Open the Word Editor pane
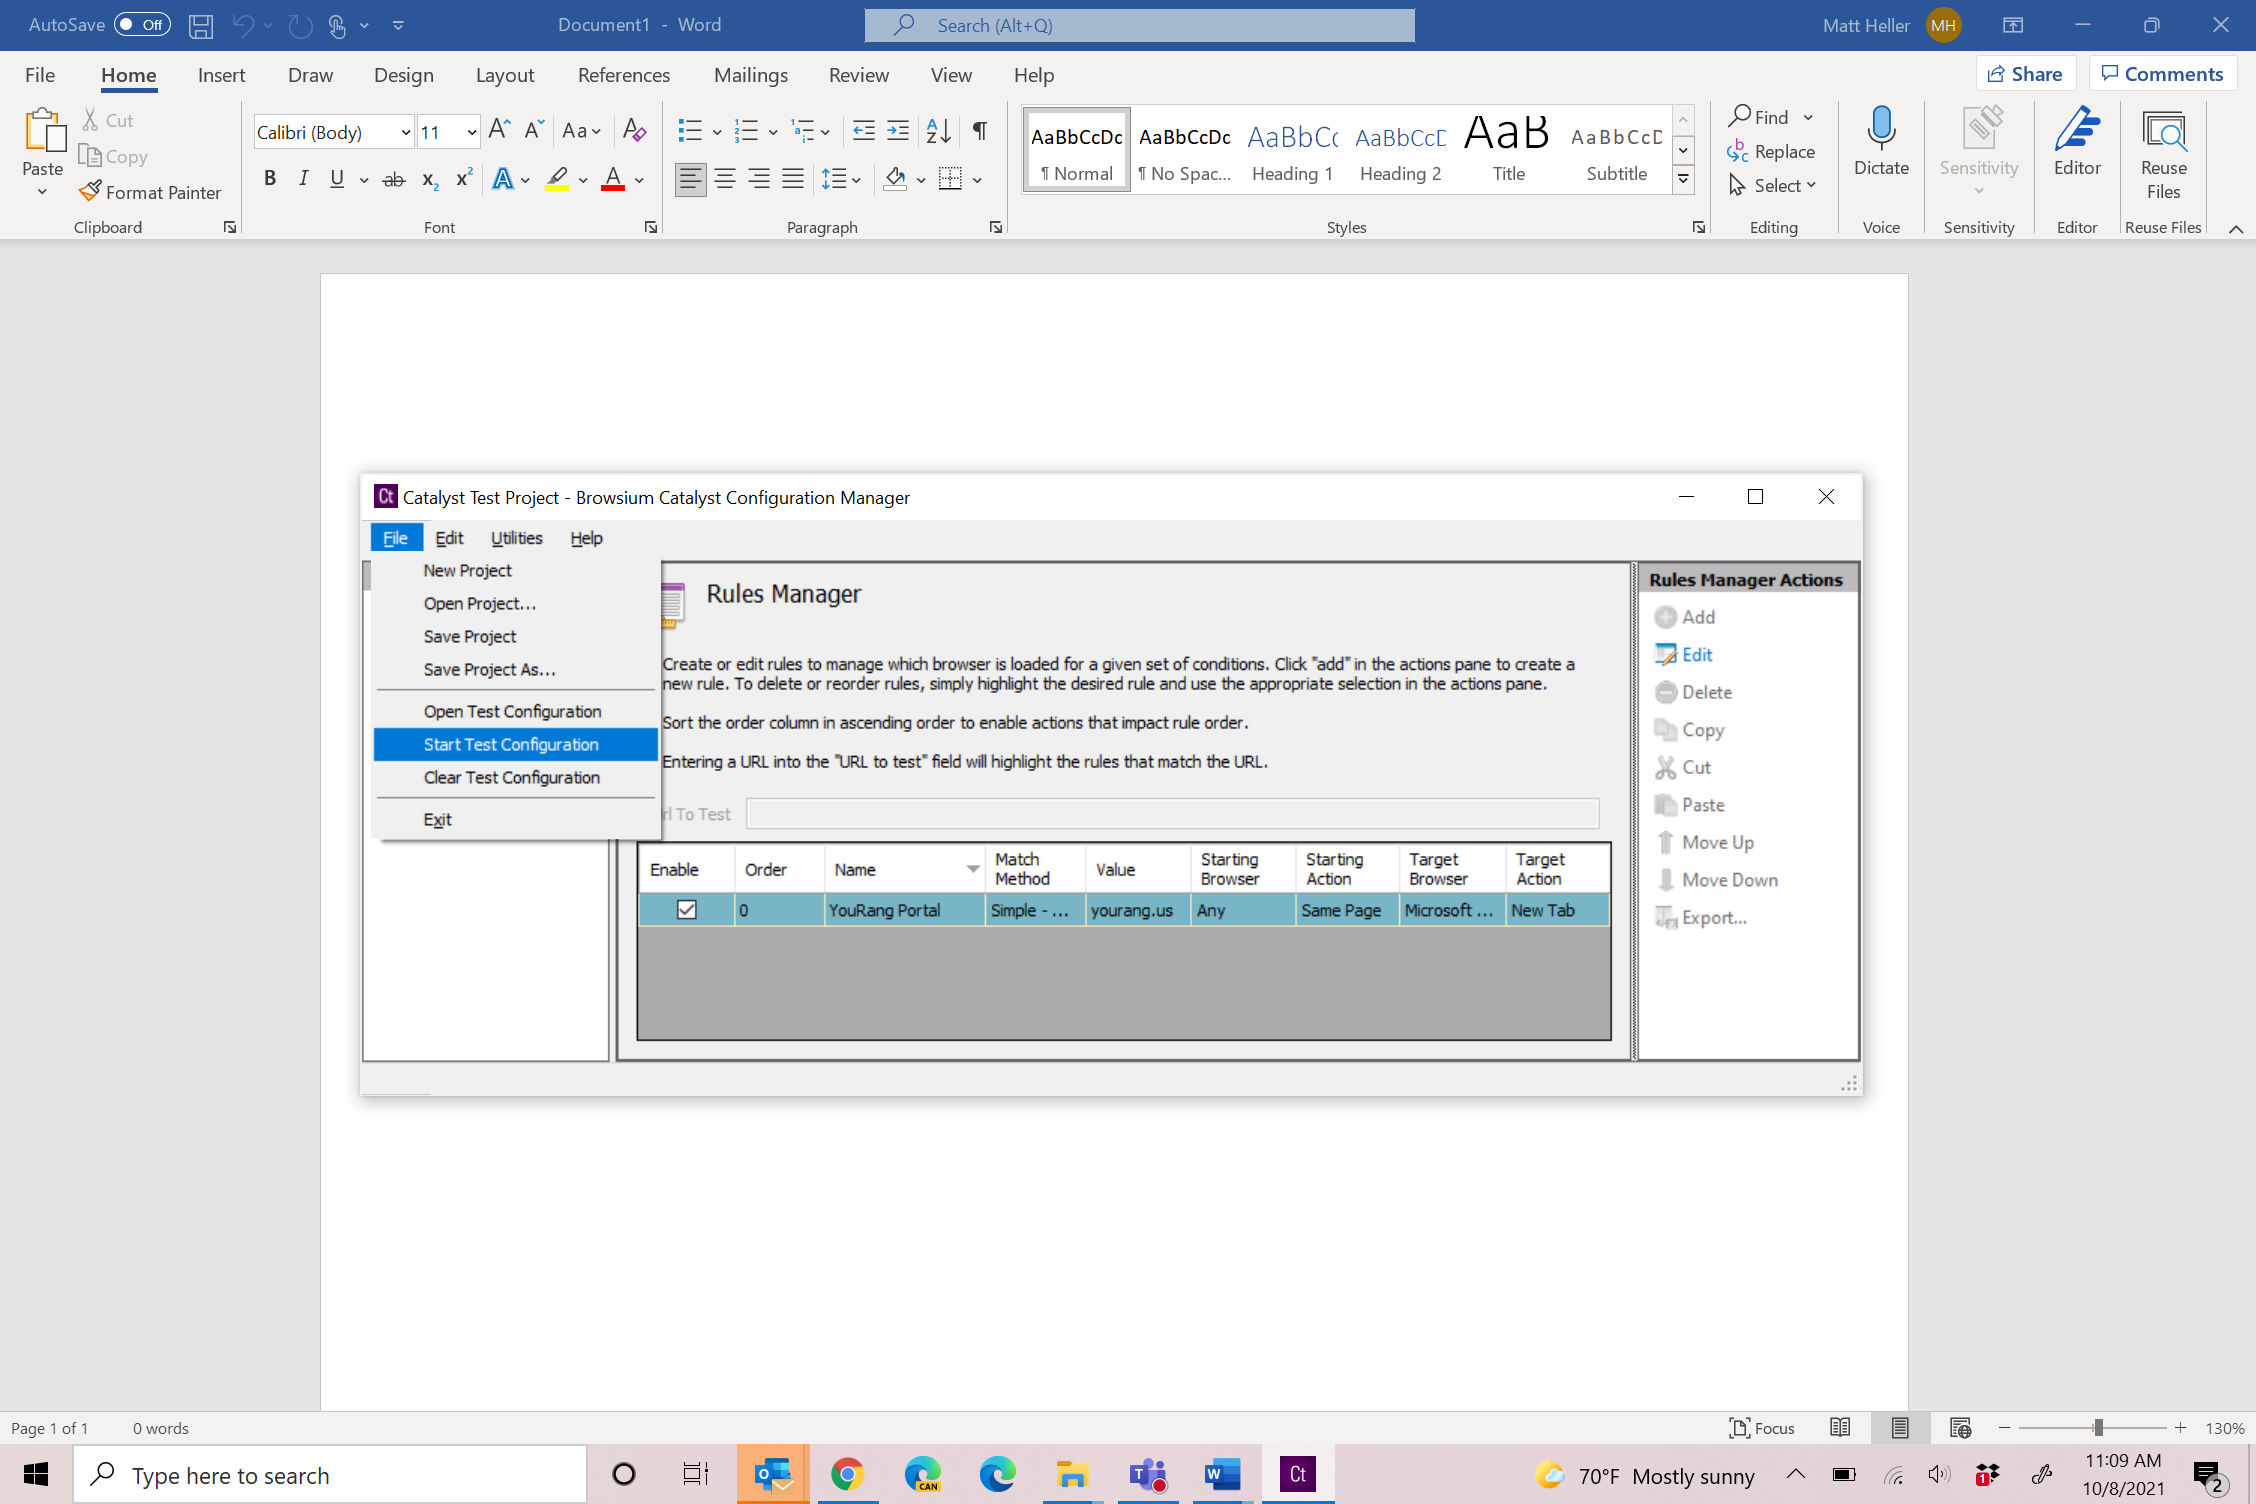Image resolution: width=2256 pixels, height=1504 pixels. pos(2077,145)
